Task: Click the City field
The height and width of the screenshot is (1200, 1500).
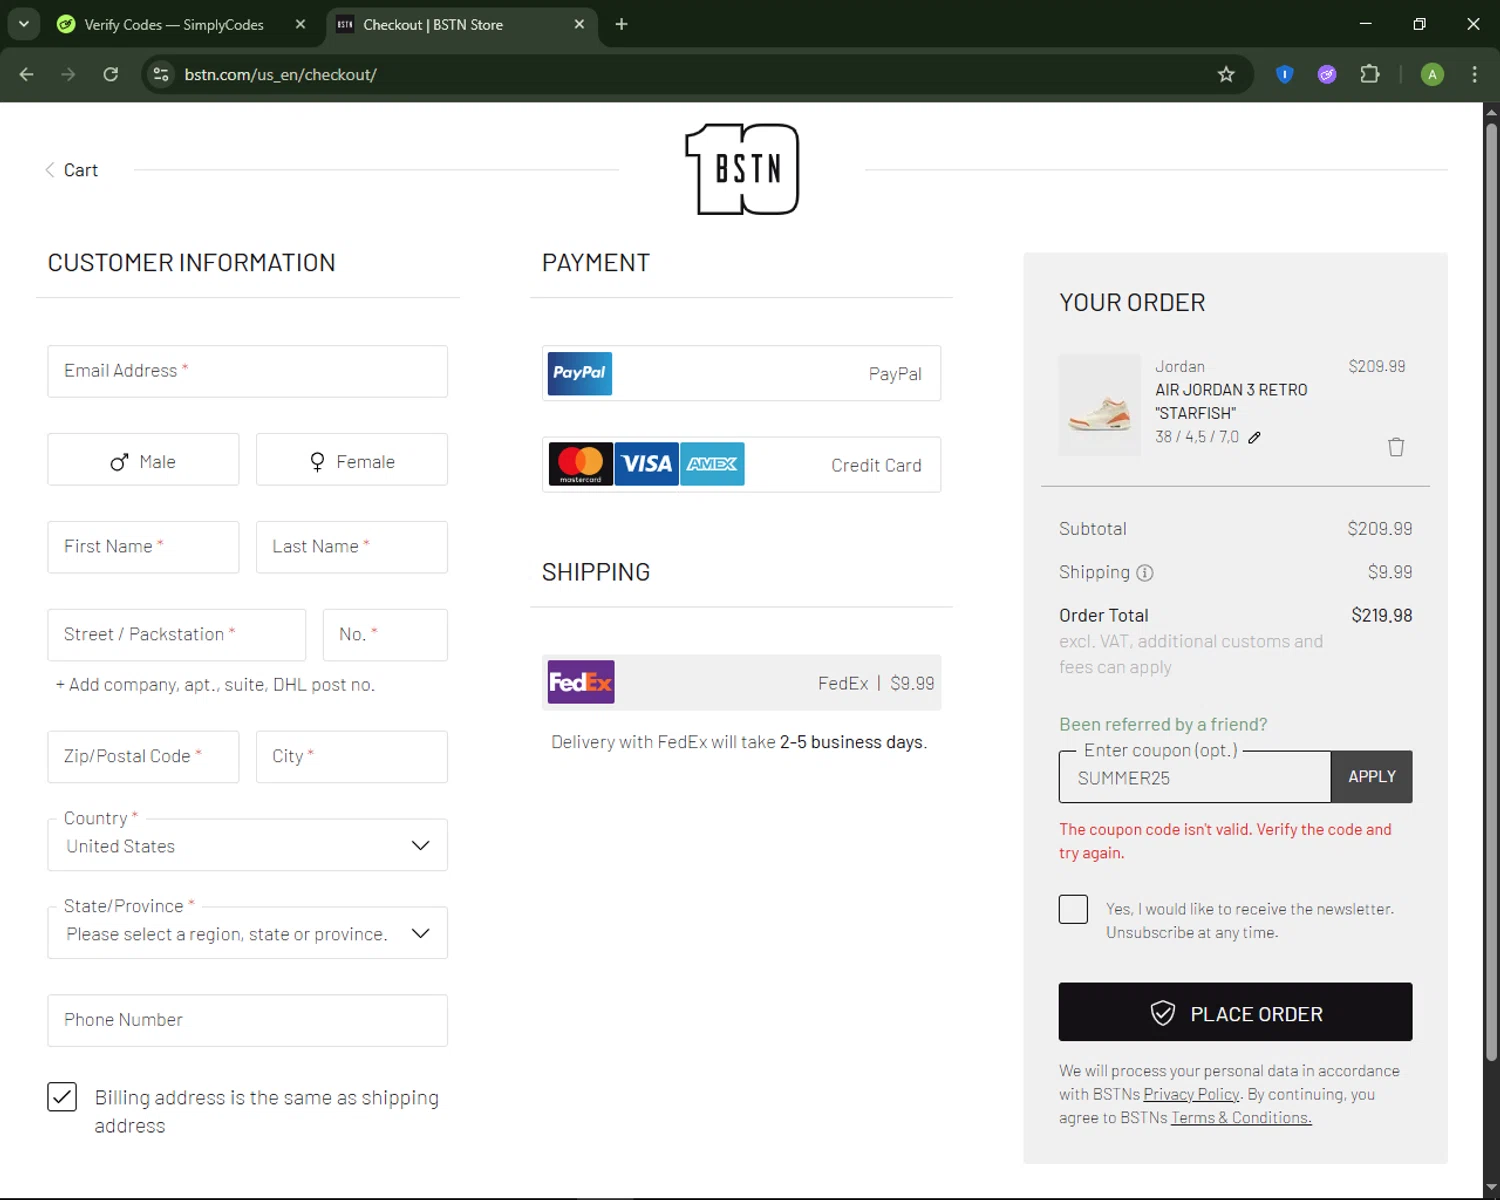Action: [352, 757]
